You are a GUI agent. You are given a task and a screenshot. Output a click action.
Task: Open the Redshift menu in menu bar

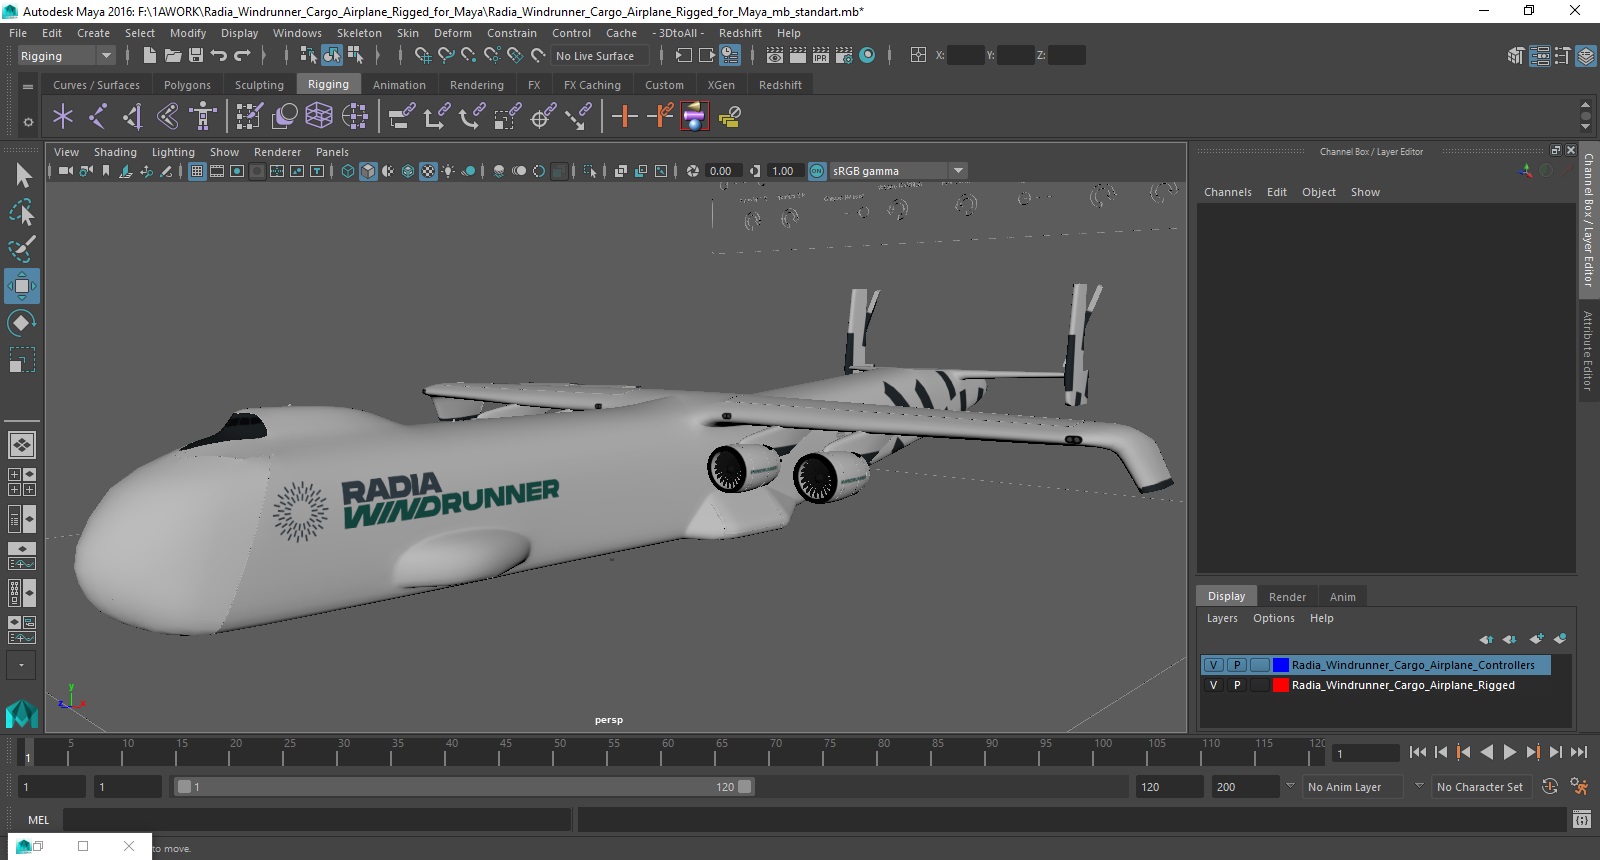[740, 33]
